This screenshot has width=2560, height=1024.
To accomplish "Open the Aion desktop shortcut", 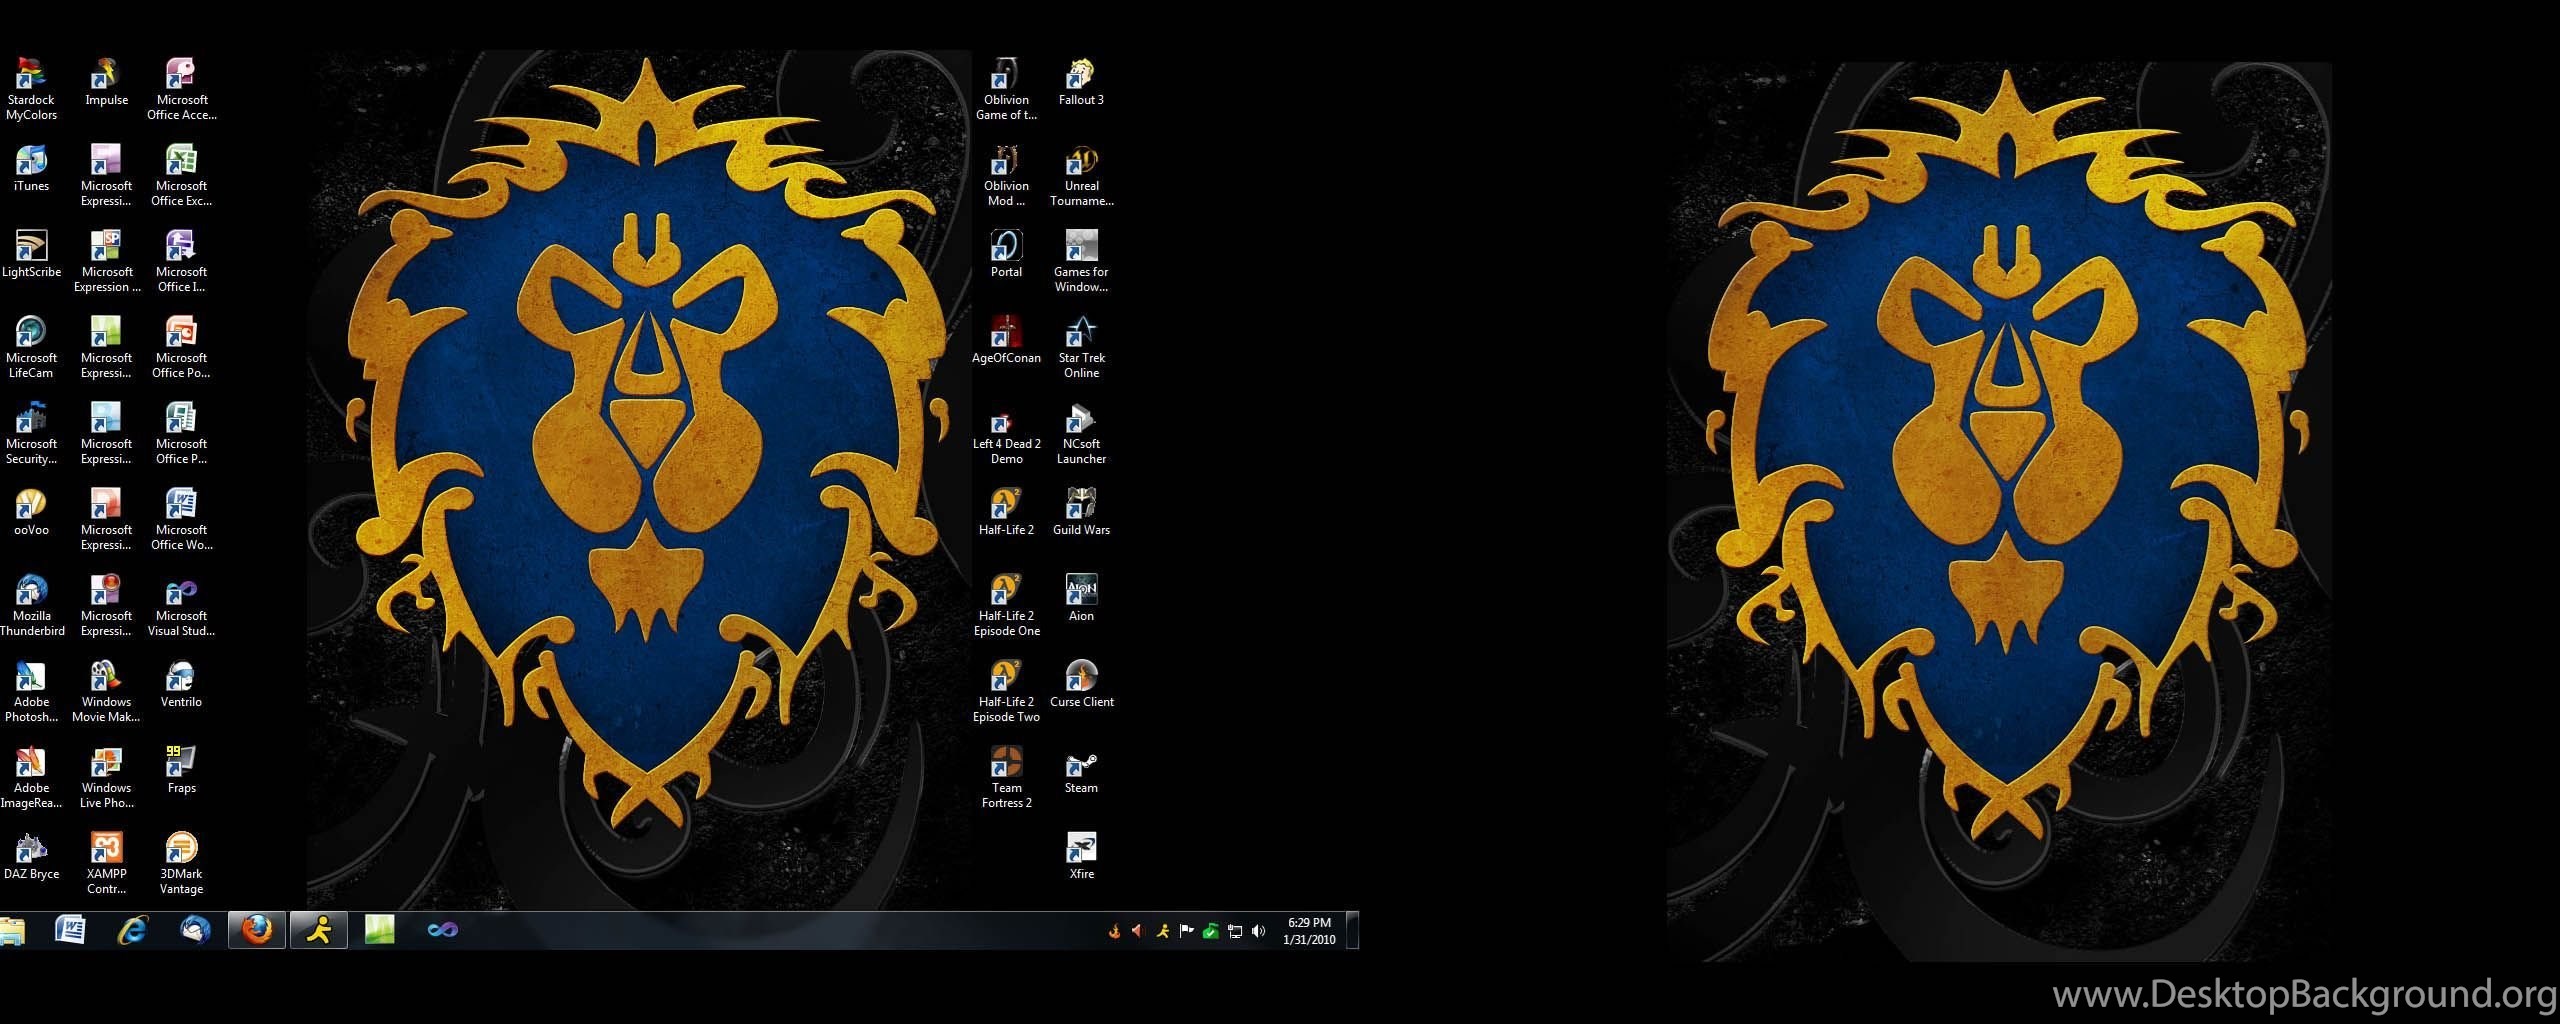I will (1081, 598).
